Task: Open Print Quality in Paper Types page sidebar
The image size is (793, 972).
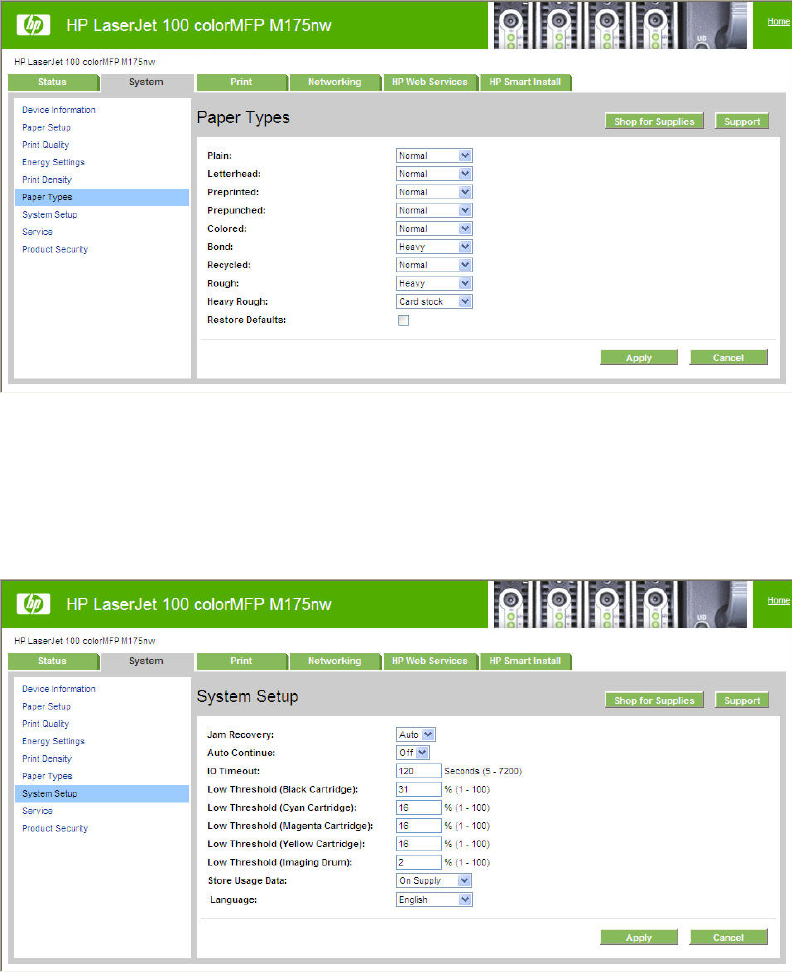Action: click(x=46, y=145)
